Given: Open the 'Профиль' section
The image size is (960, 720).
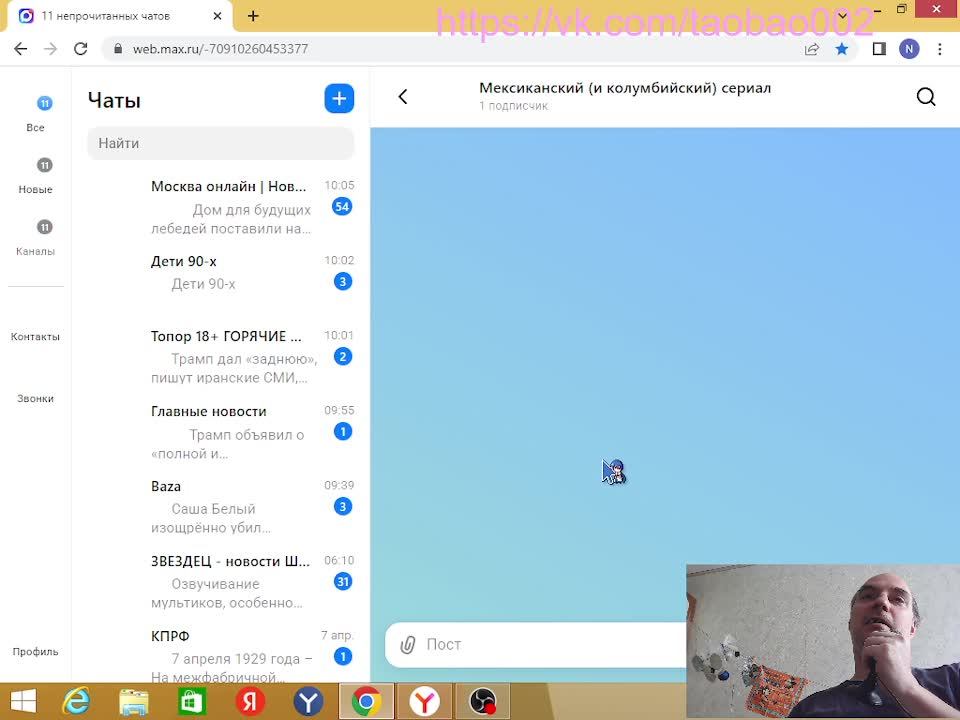Looking at the screenshot, I should pos(36,651).
